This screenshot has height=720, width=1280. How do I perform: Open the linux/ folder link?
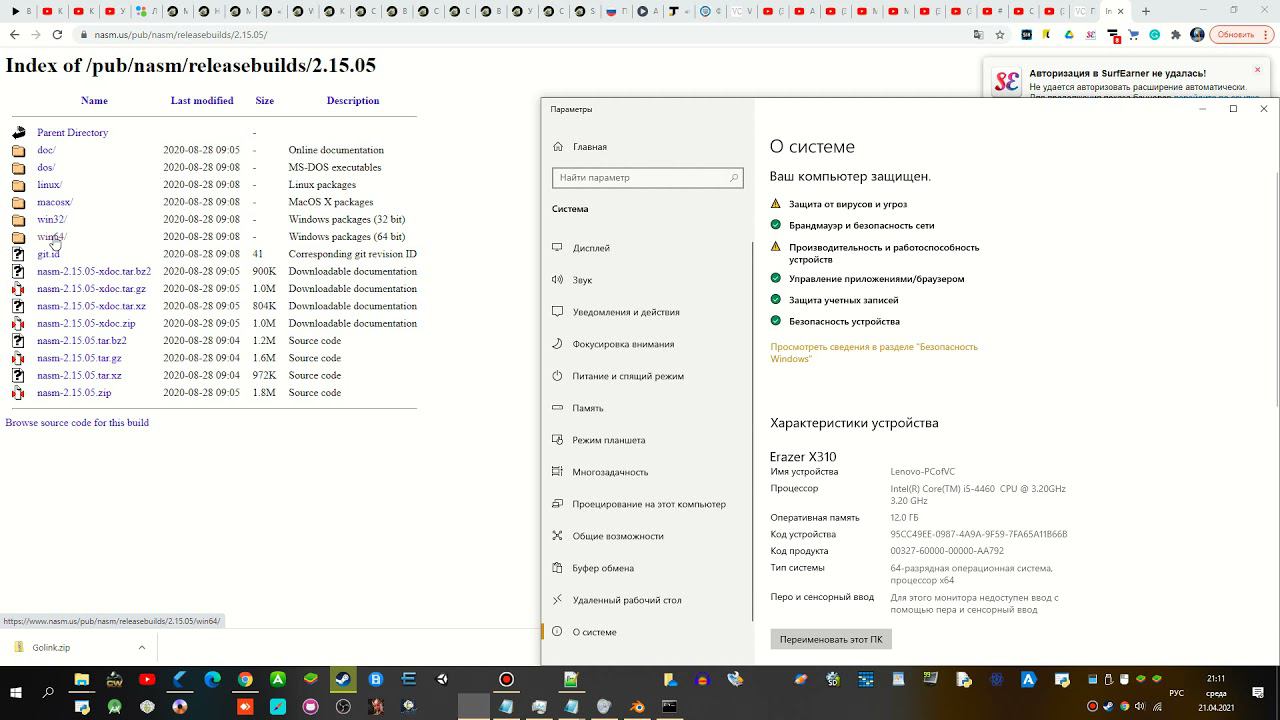(x=49, y=185)
